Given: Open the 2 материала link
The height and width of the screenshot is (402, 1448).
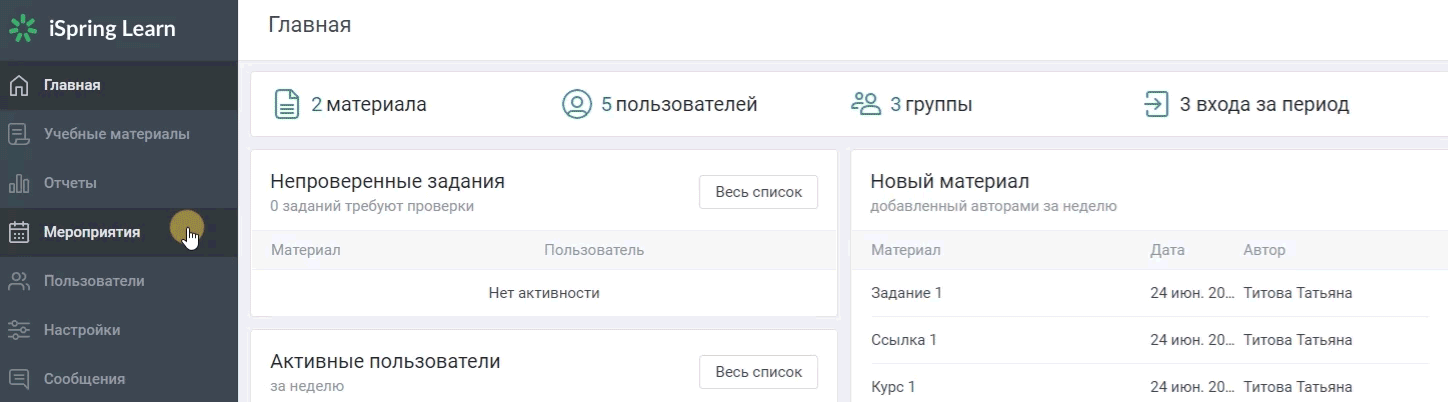Looking at the screenshot, I should pos(368,104).
